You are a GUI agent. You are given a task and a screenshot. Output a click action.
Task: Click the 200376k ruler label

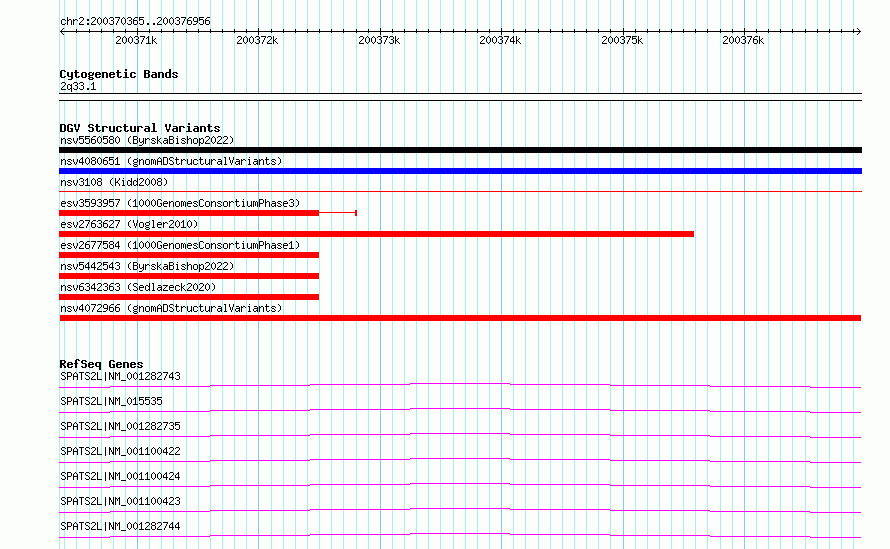(743, 40)
